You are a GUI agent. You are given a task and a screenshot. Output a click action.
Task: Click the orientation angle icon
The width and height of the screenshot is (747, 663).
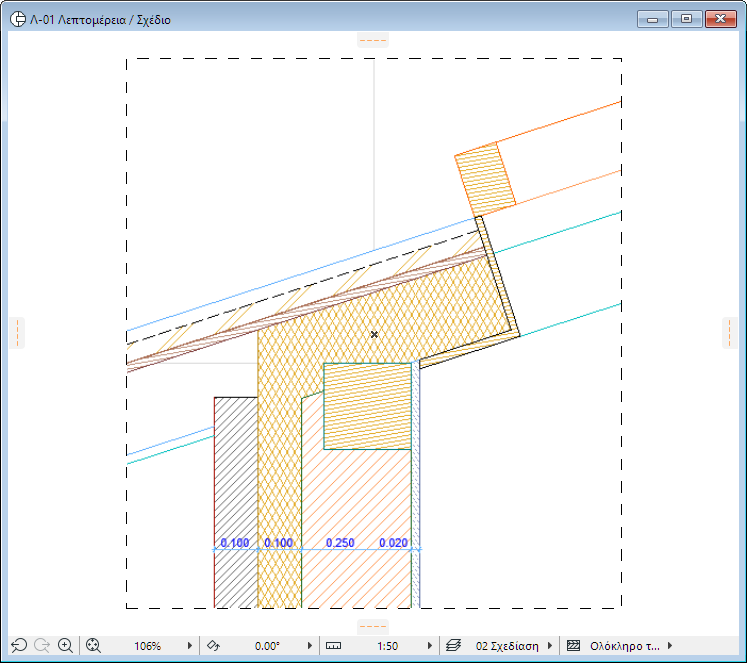coord(213,645)
